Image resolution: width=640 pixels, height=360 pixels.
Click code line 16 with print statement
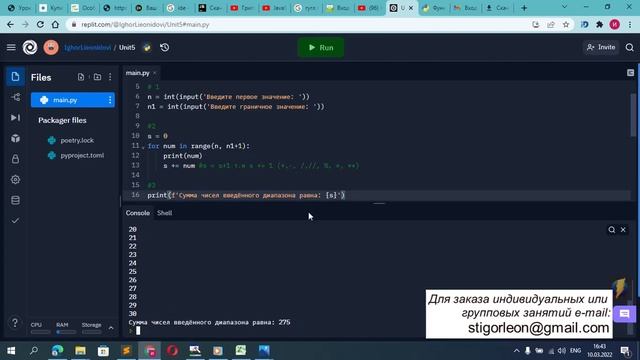coord(246,195)
